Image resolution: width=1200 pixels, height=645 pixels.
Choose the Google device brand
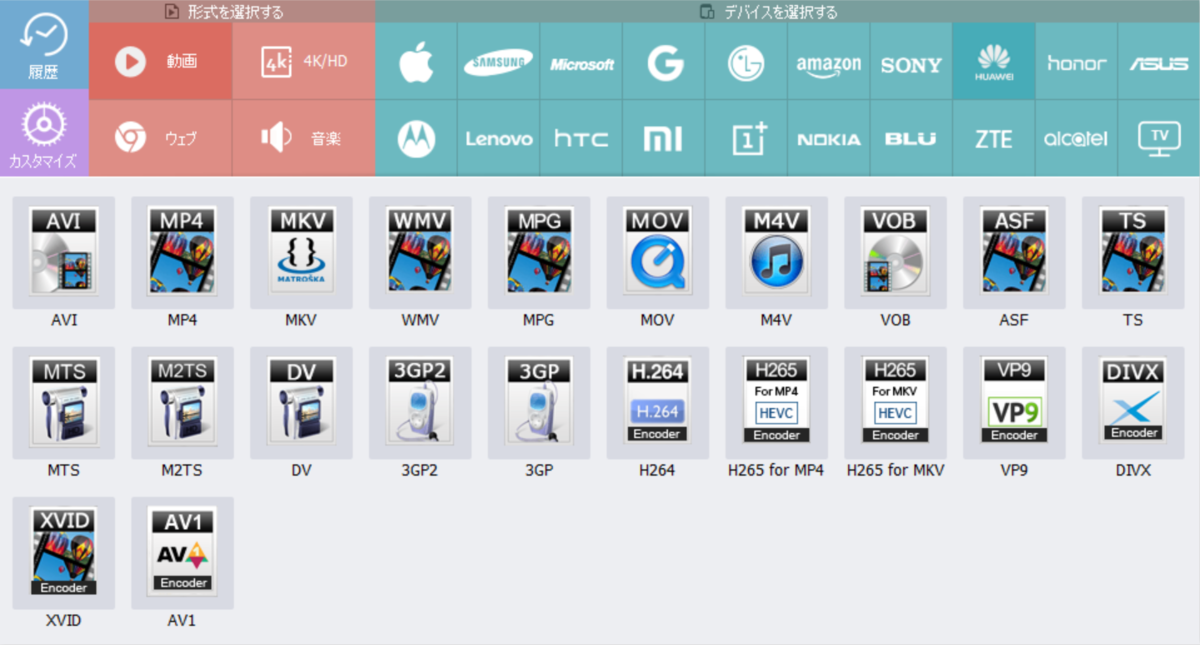pos(664,62)
